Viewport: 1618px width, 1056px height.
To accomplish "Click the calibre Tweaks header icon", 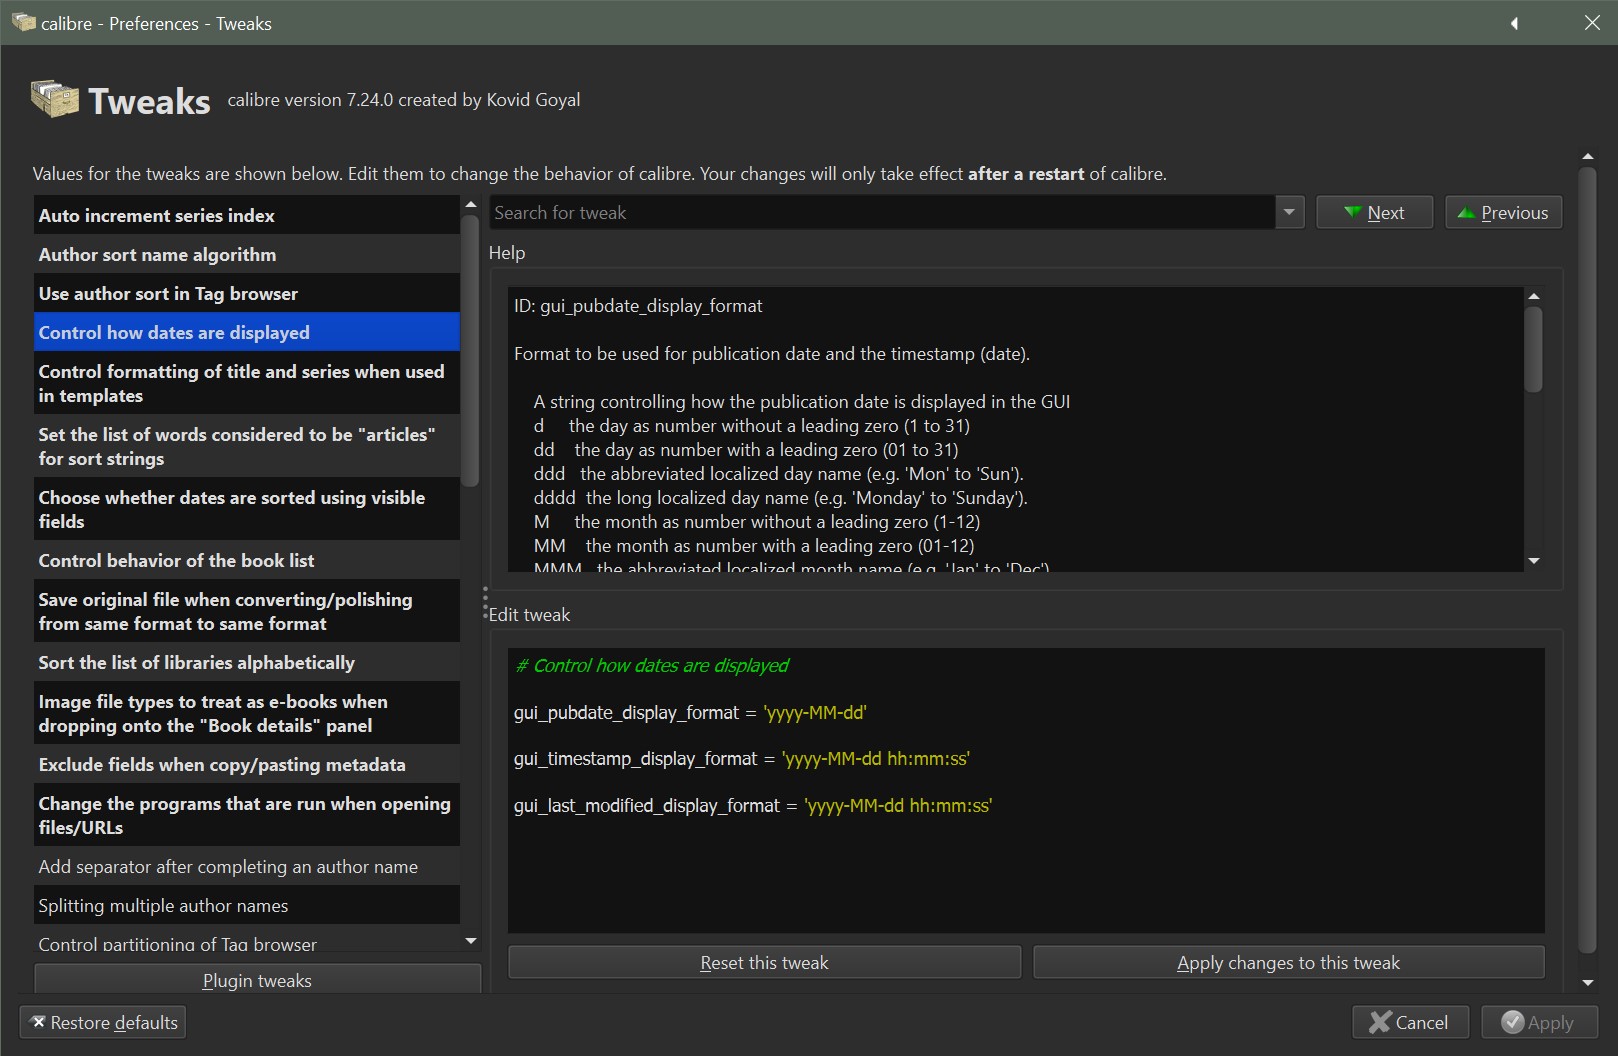I will click(55, 99).
